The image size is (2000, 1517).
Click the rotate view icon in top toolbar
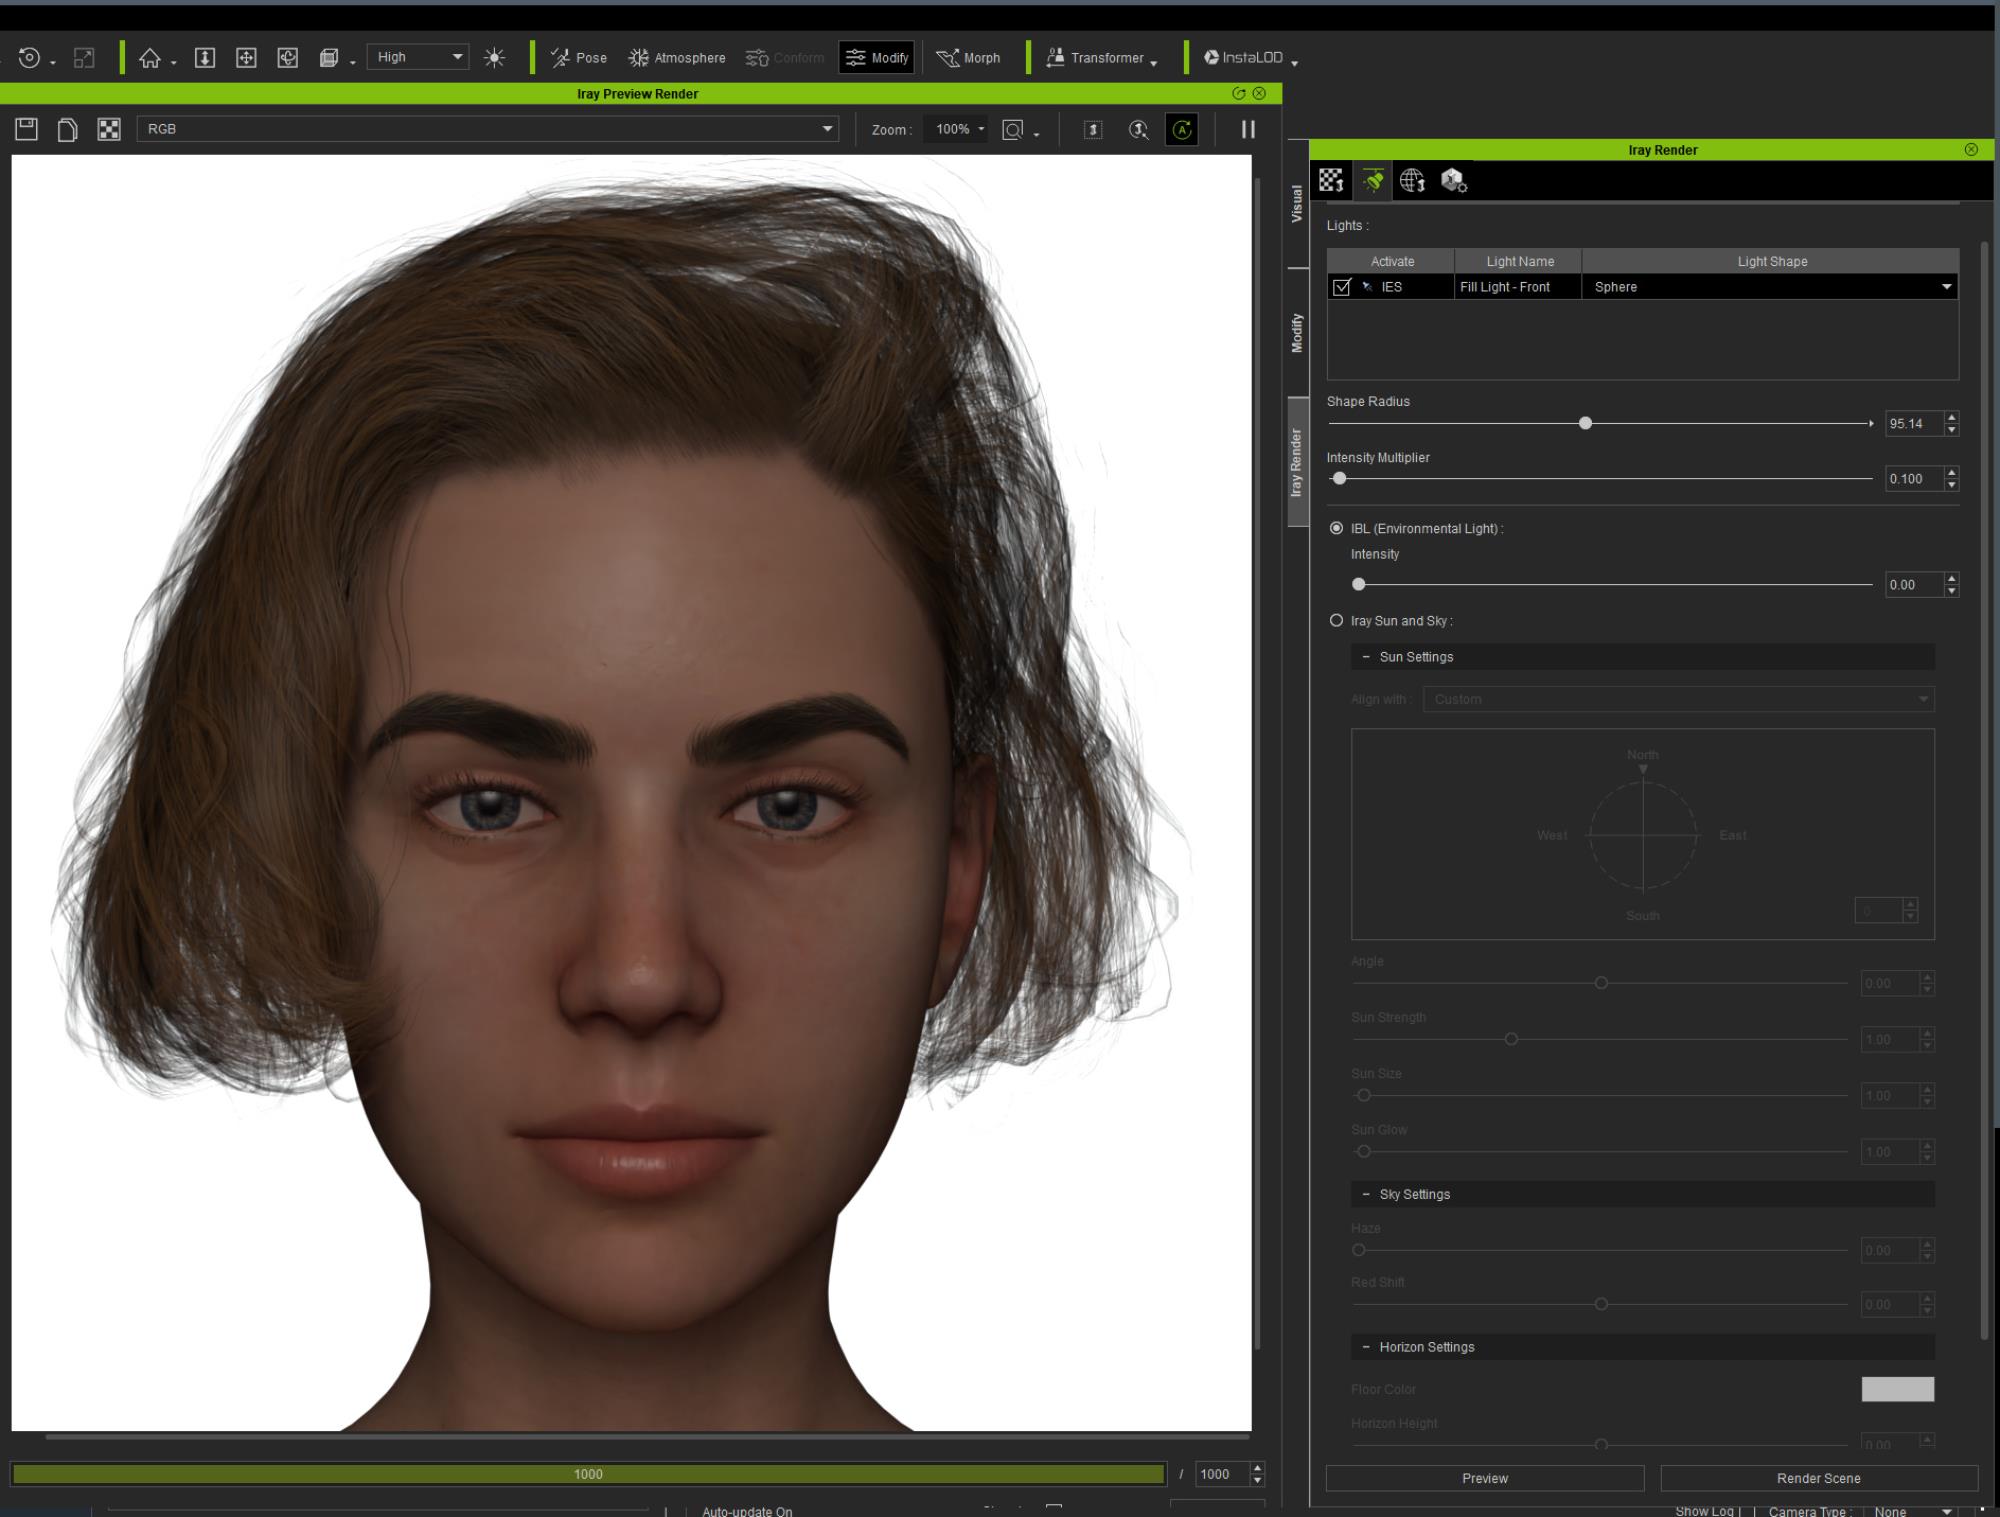coord(288,58)
